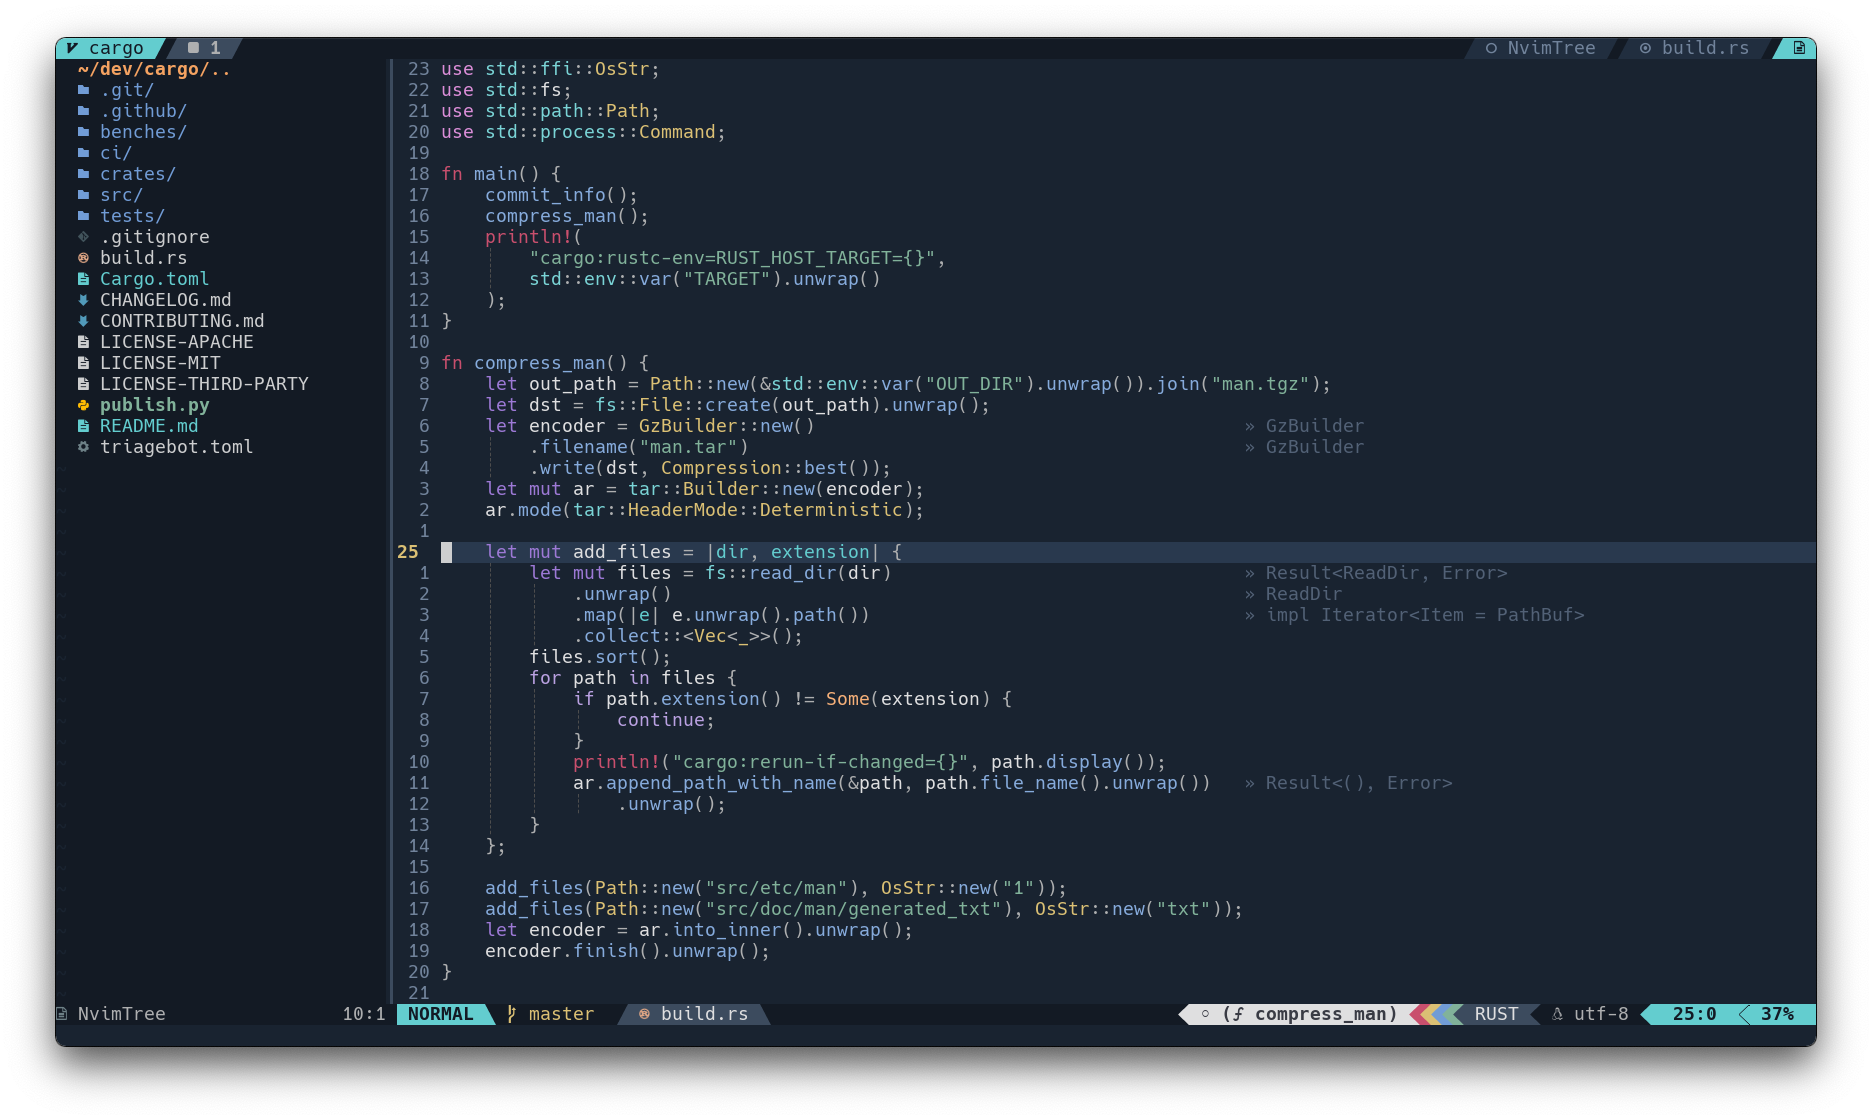
Task: Click the gear icon next to triagebot.toml
Action: pyautogui.click(x=84, y=447)
